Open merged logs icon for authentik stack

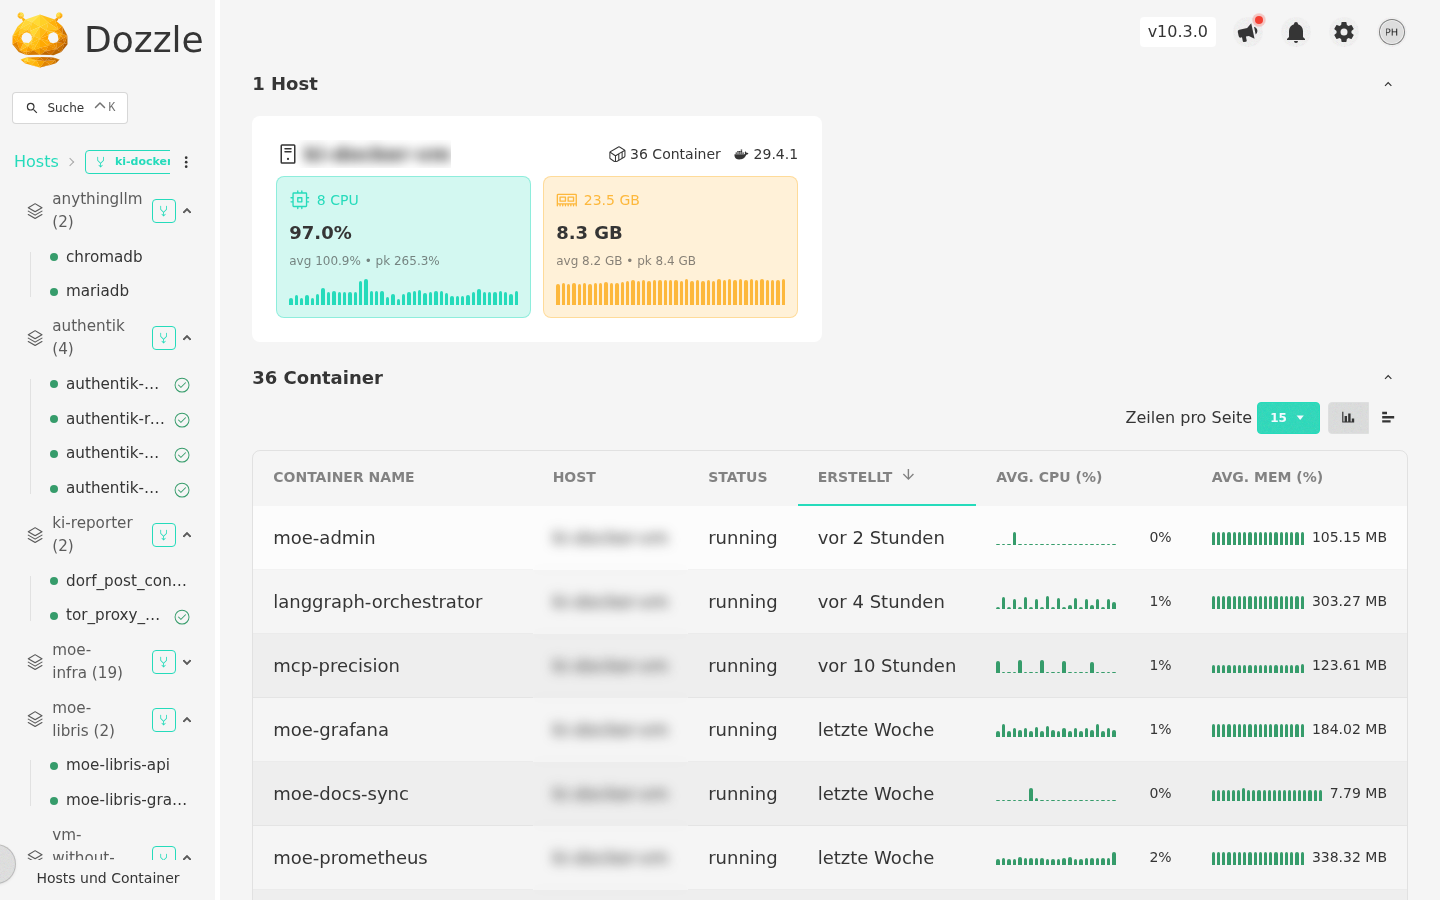click(x=164, y=338)
